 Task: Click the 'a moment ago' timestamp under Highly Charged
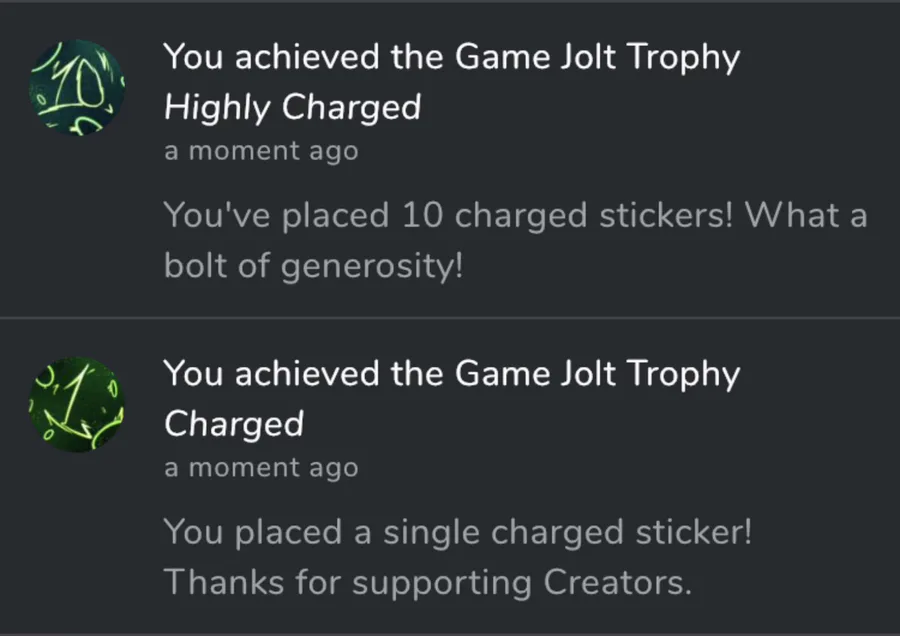[261, 151]
